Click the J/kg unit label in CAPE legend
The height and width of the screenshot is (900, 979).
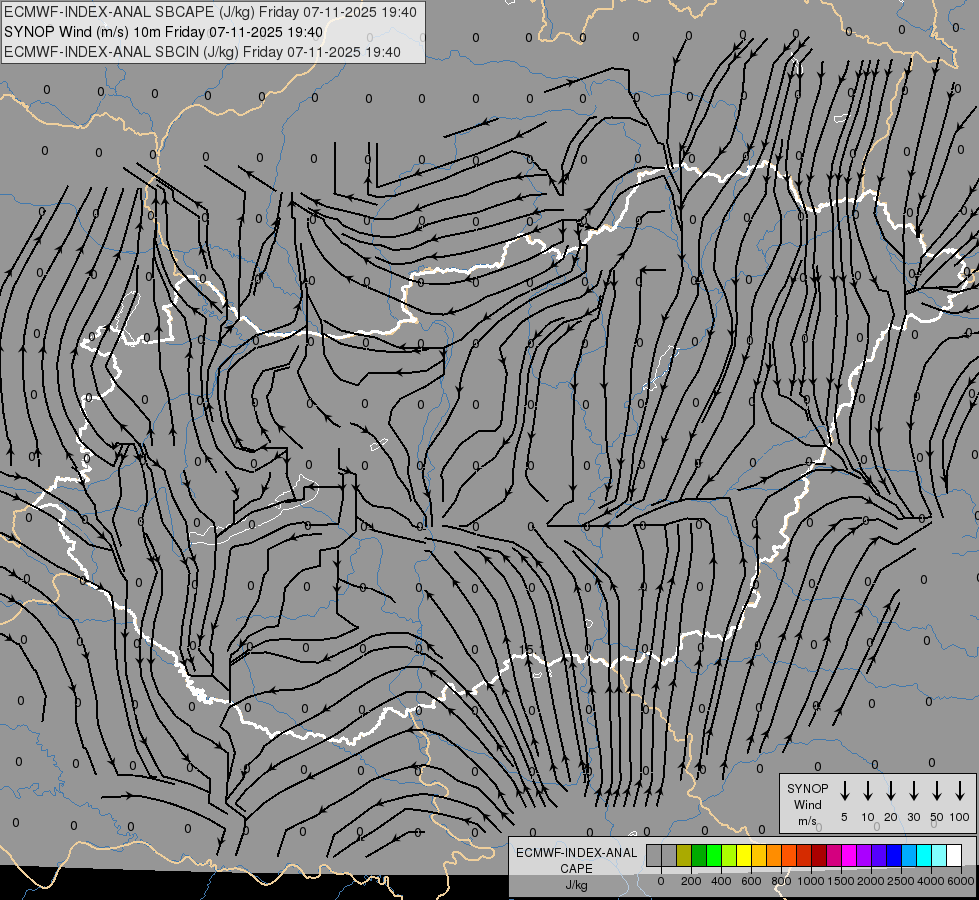576,885
